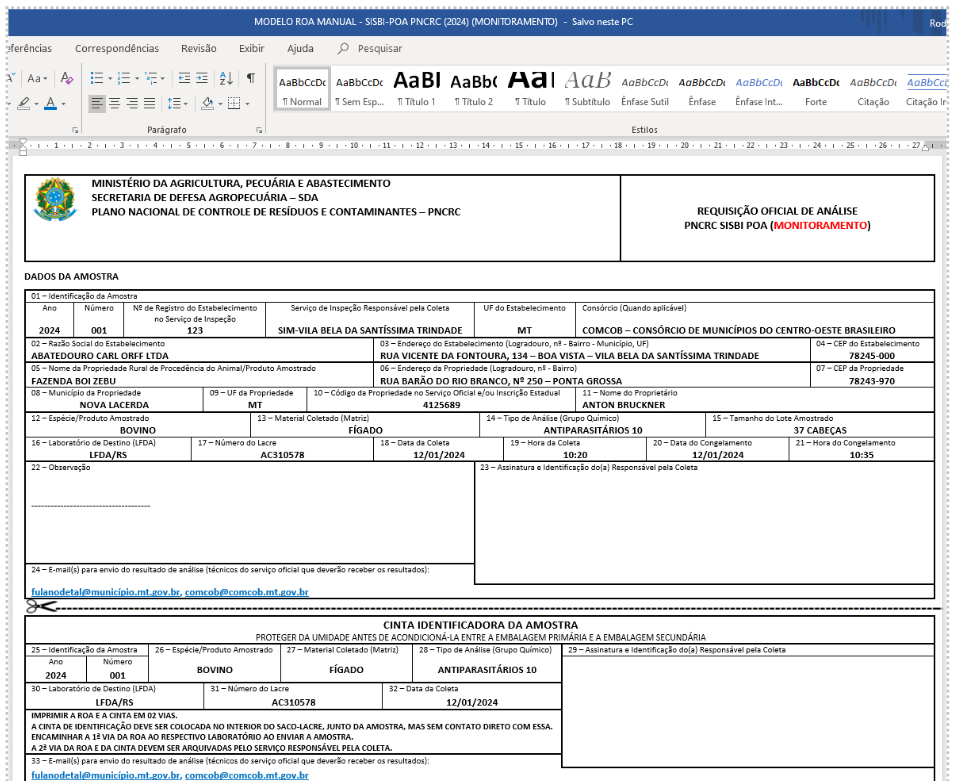Increase the paragraph indent
The height and width of the screenshot is (781, 953).
click(x=202, y=78)
